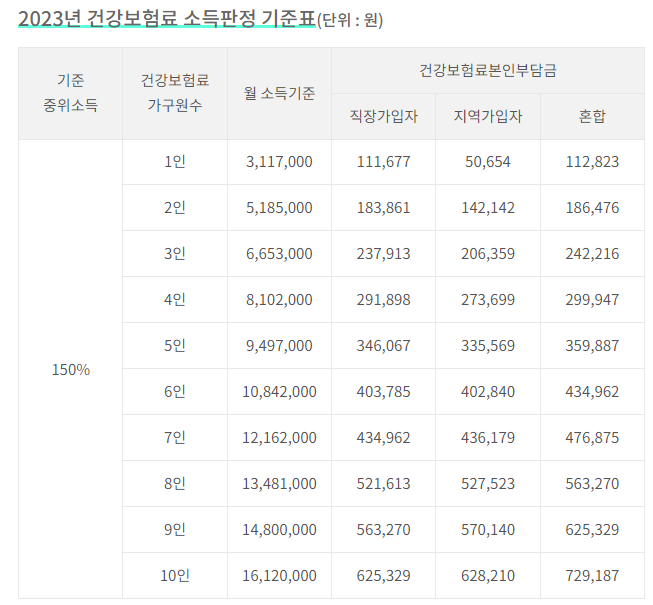Click the 436,179 cell
This screenshot has width=653, height=605.
pyautogui.click(x=488, y=438)
